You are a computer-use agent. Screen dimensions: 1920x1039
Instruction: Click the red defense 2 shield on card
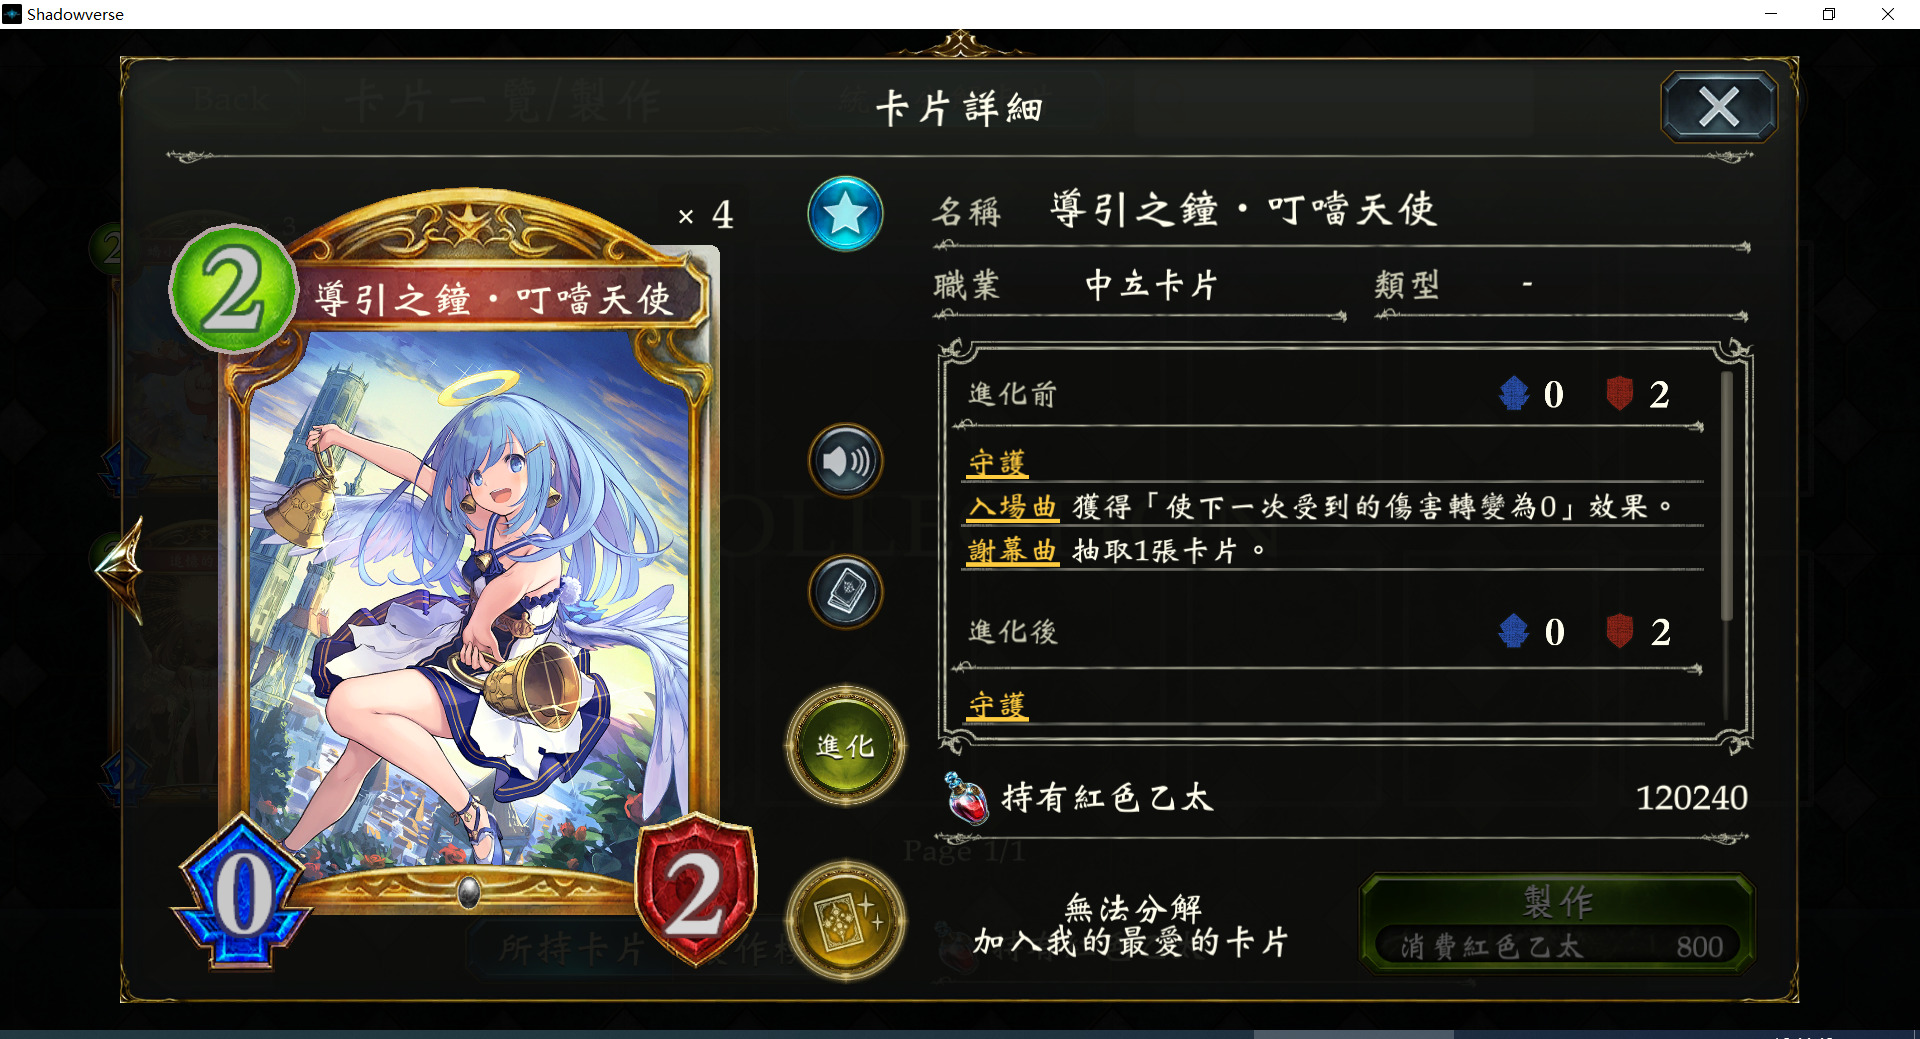point(696,890)
